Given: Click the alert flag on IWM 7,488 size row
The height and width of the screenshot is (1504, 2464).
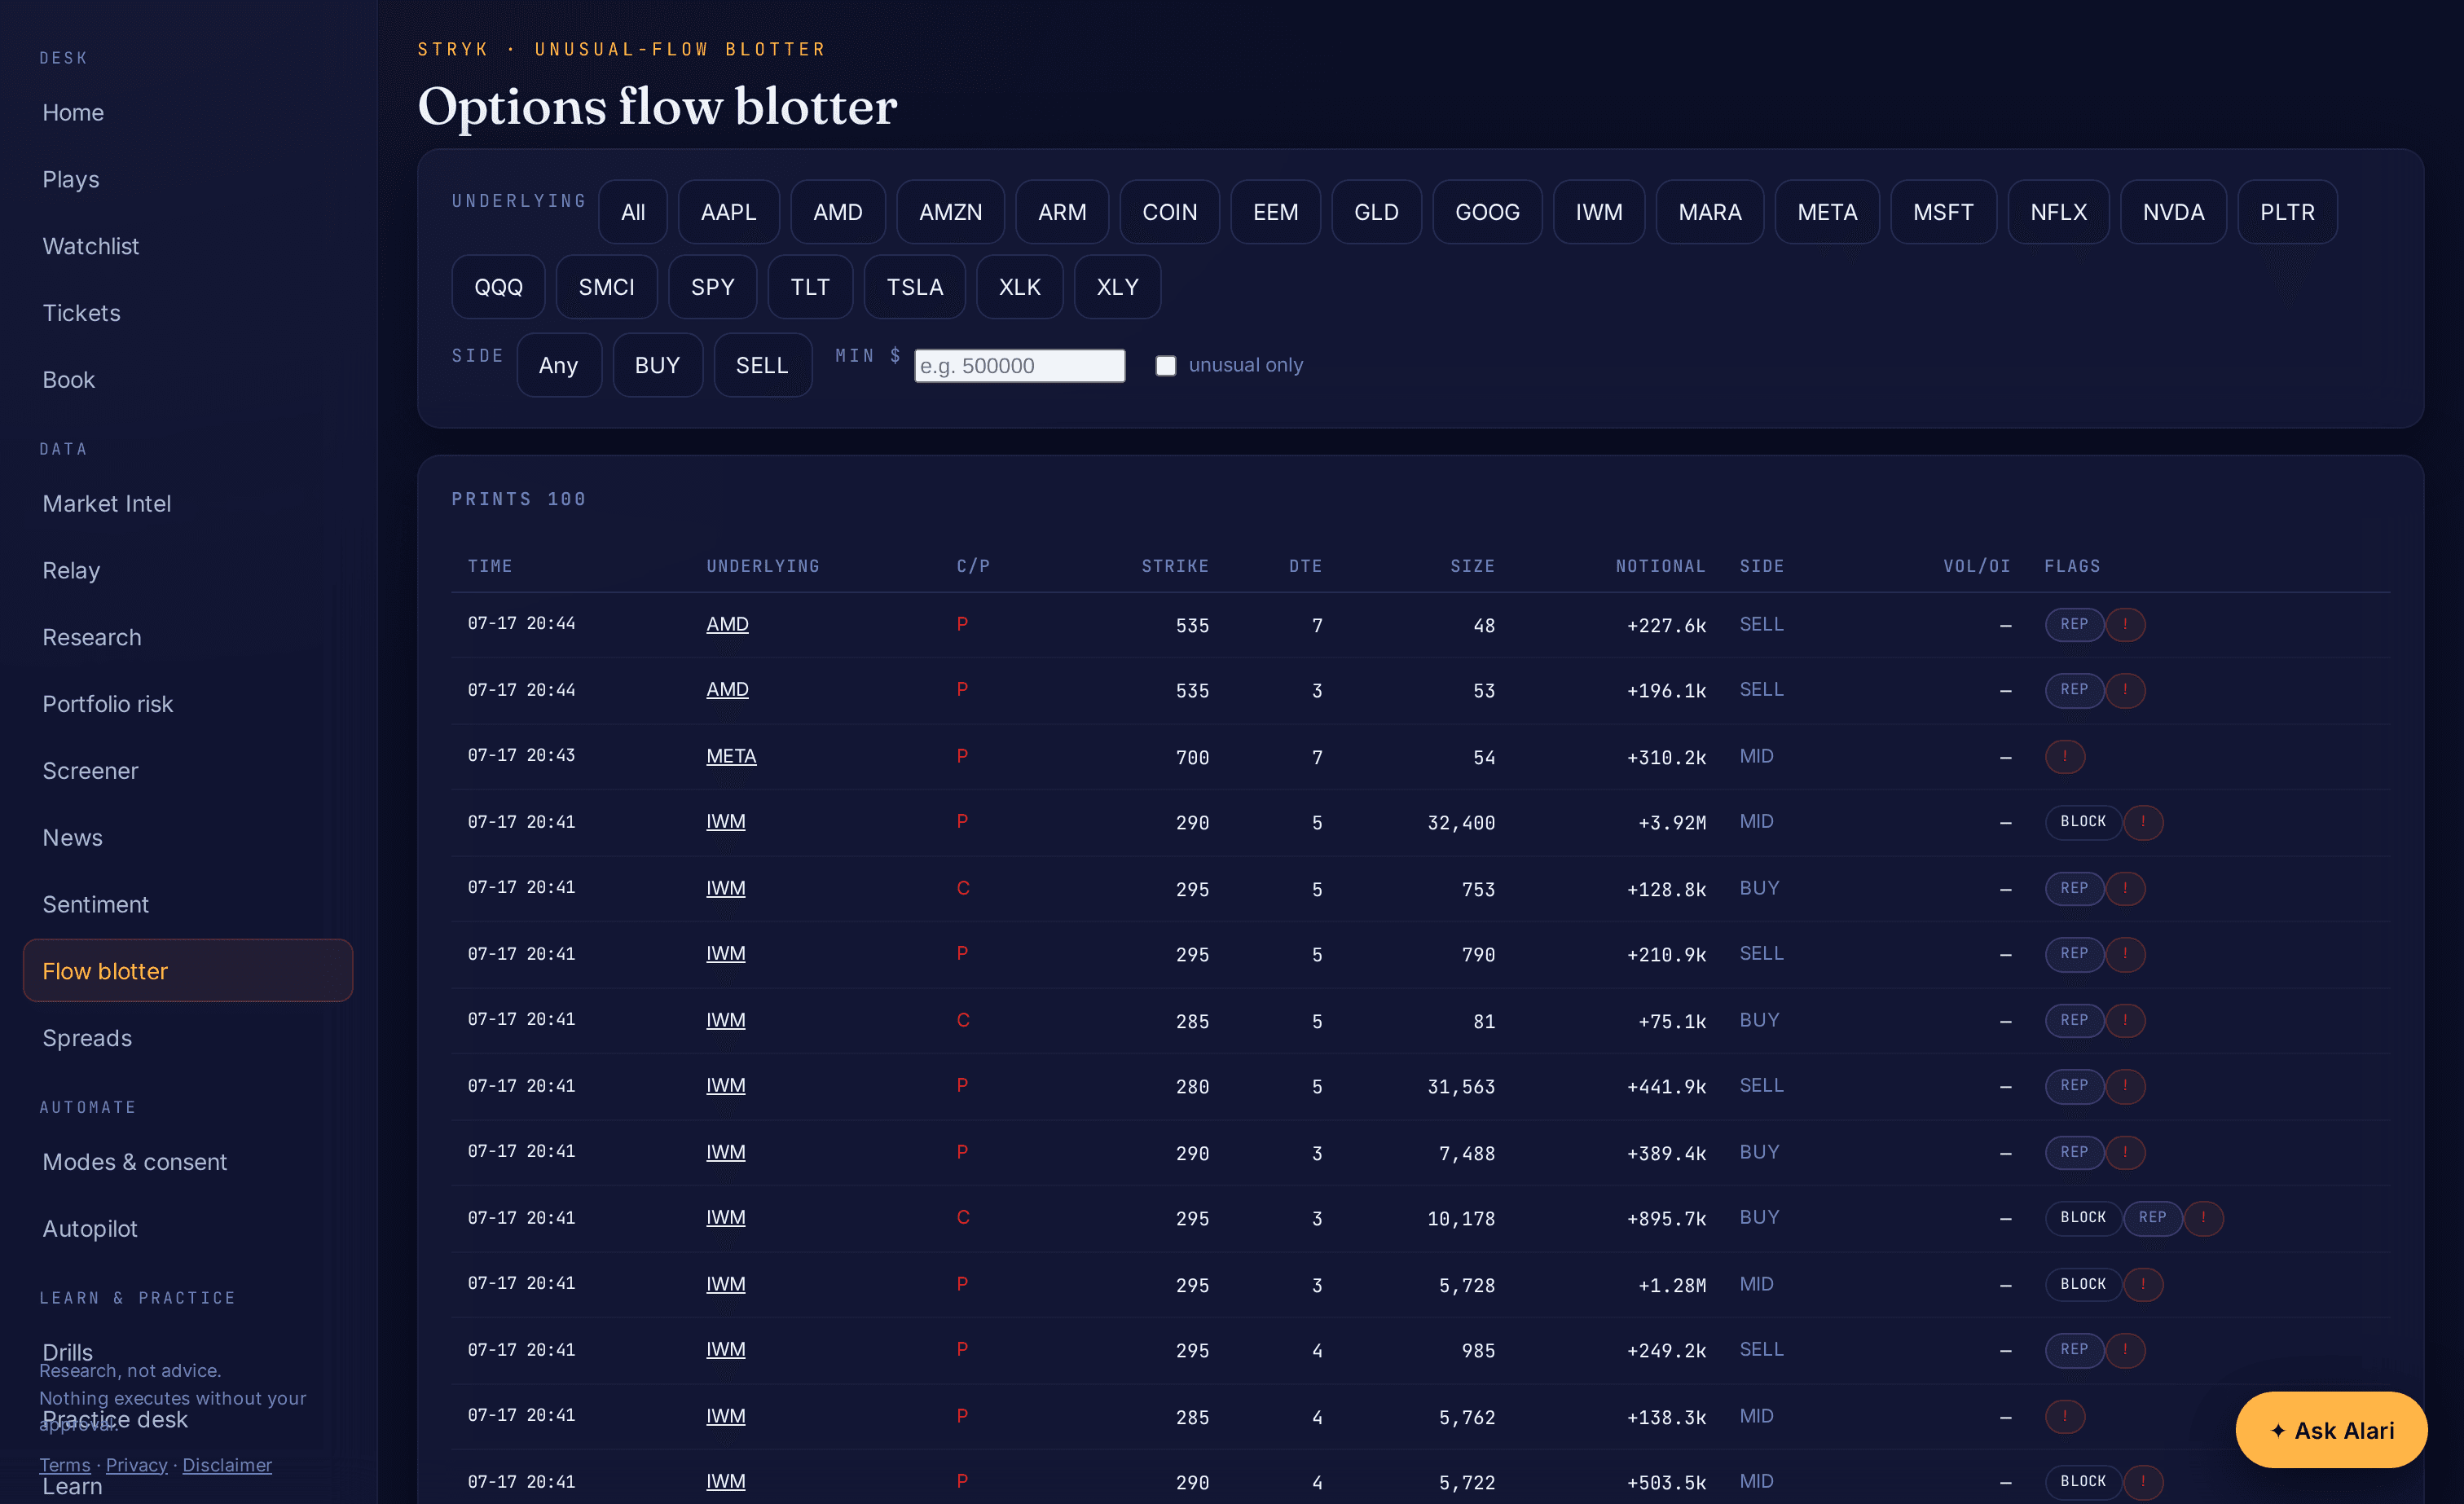Looking at the screenshot, I should coord(2125,1152).
